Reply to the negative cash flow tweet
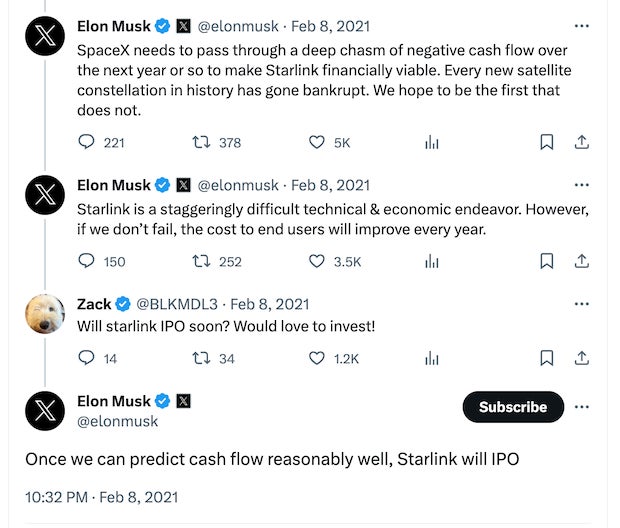 86,143
